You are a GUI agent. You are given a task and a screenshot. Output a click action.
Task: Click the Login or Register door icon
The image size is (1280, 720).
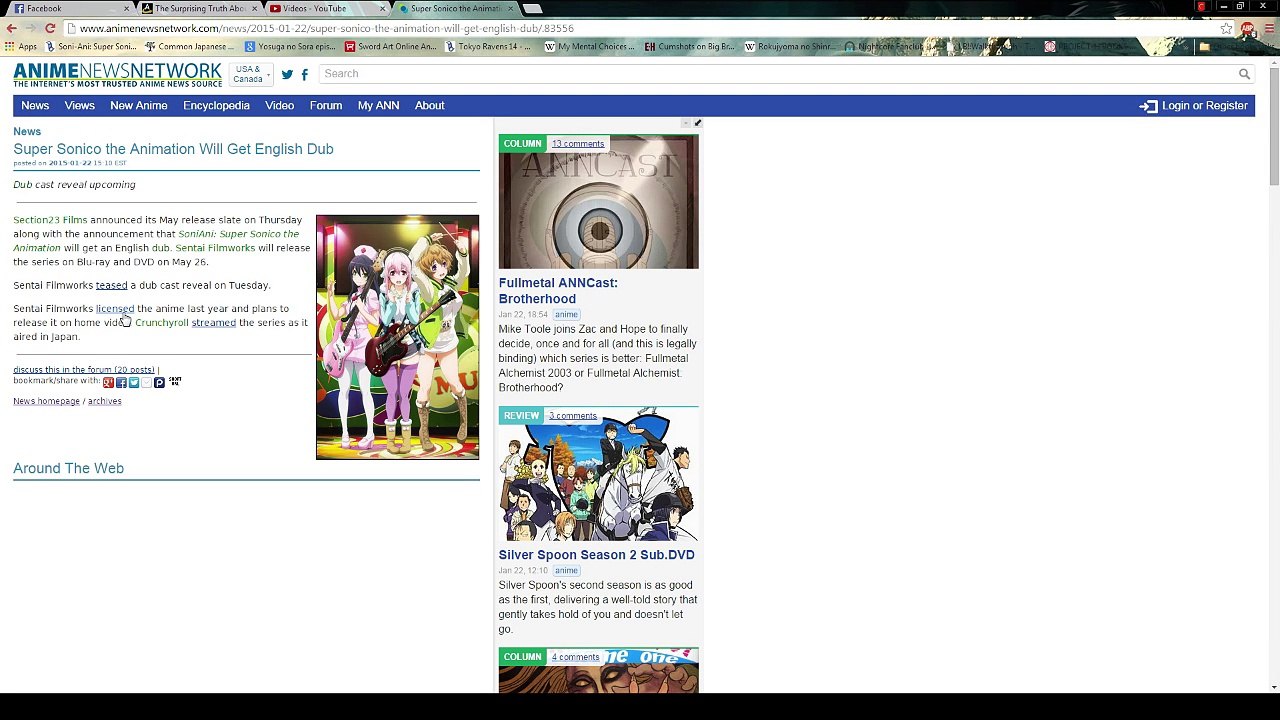[1148, 106]
